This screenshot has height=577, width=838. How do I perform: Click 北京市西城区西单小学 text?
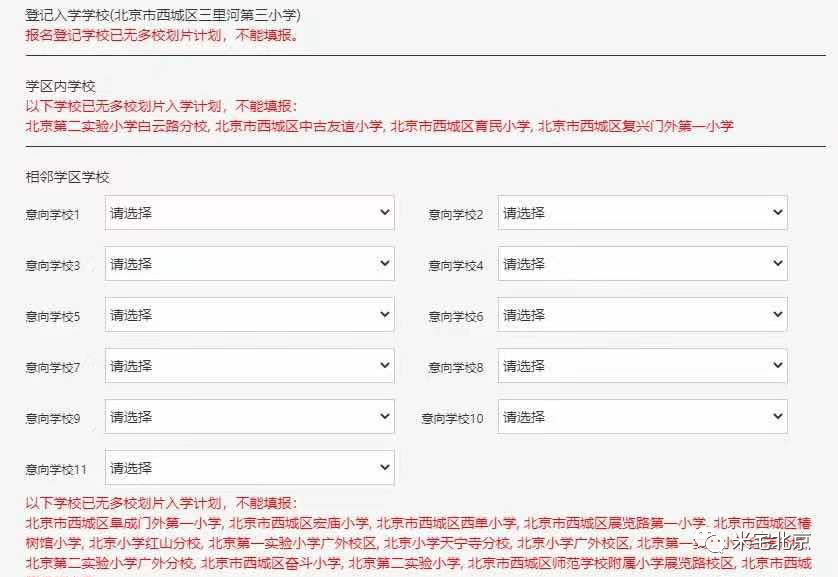(446, 523)
